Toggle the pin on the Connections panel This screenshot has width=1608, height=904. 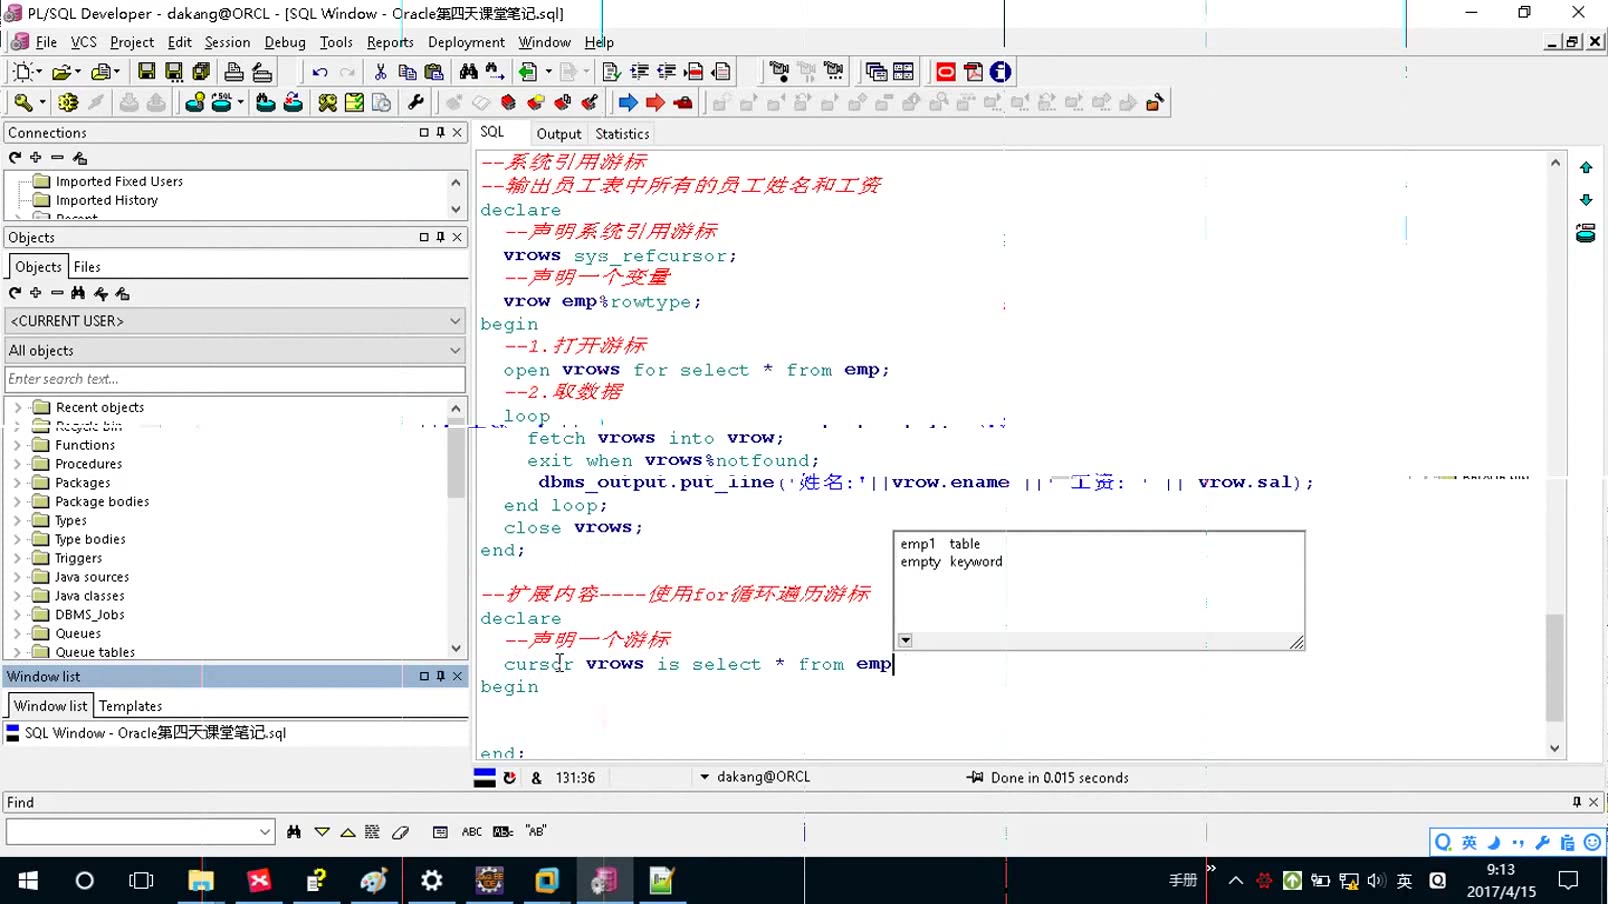440,132
